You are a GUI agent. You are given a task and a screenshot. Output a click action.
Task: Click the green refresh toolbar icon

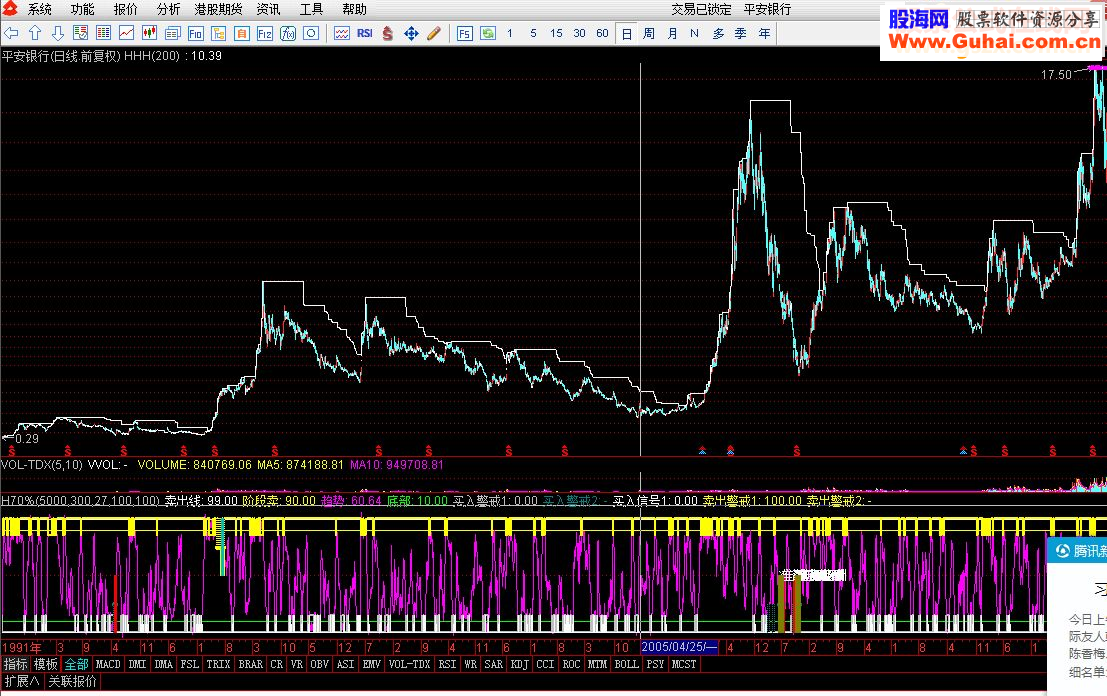pyautogui.click(x=488, y=33)
